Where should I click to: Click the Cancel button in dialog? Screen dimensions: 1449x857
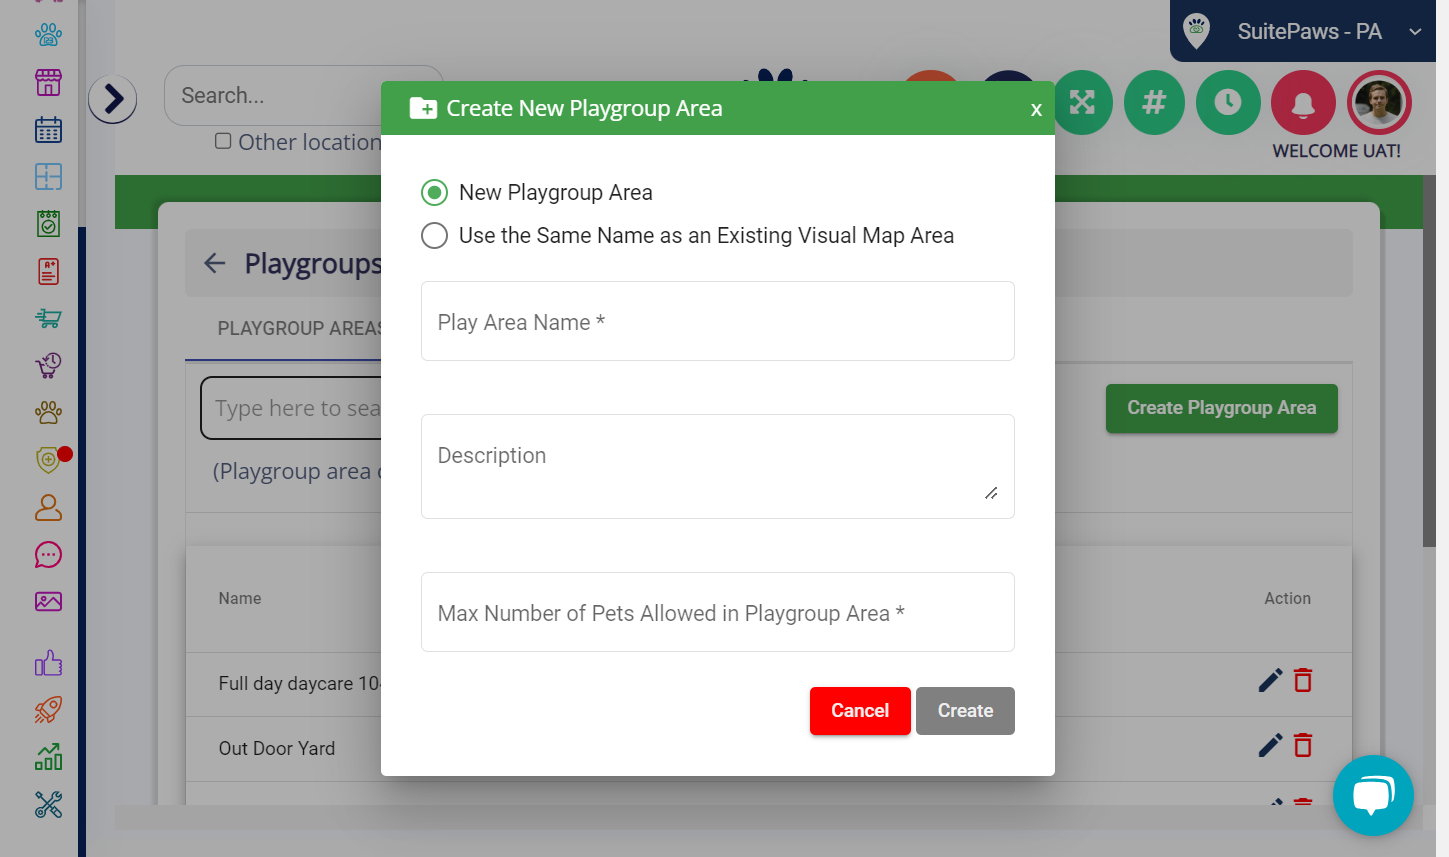(860, 711)
